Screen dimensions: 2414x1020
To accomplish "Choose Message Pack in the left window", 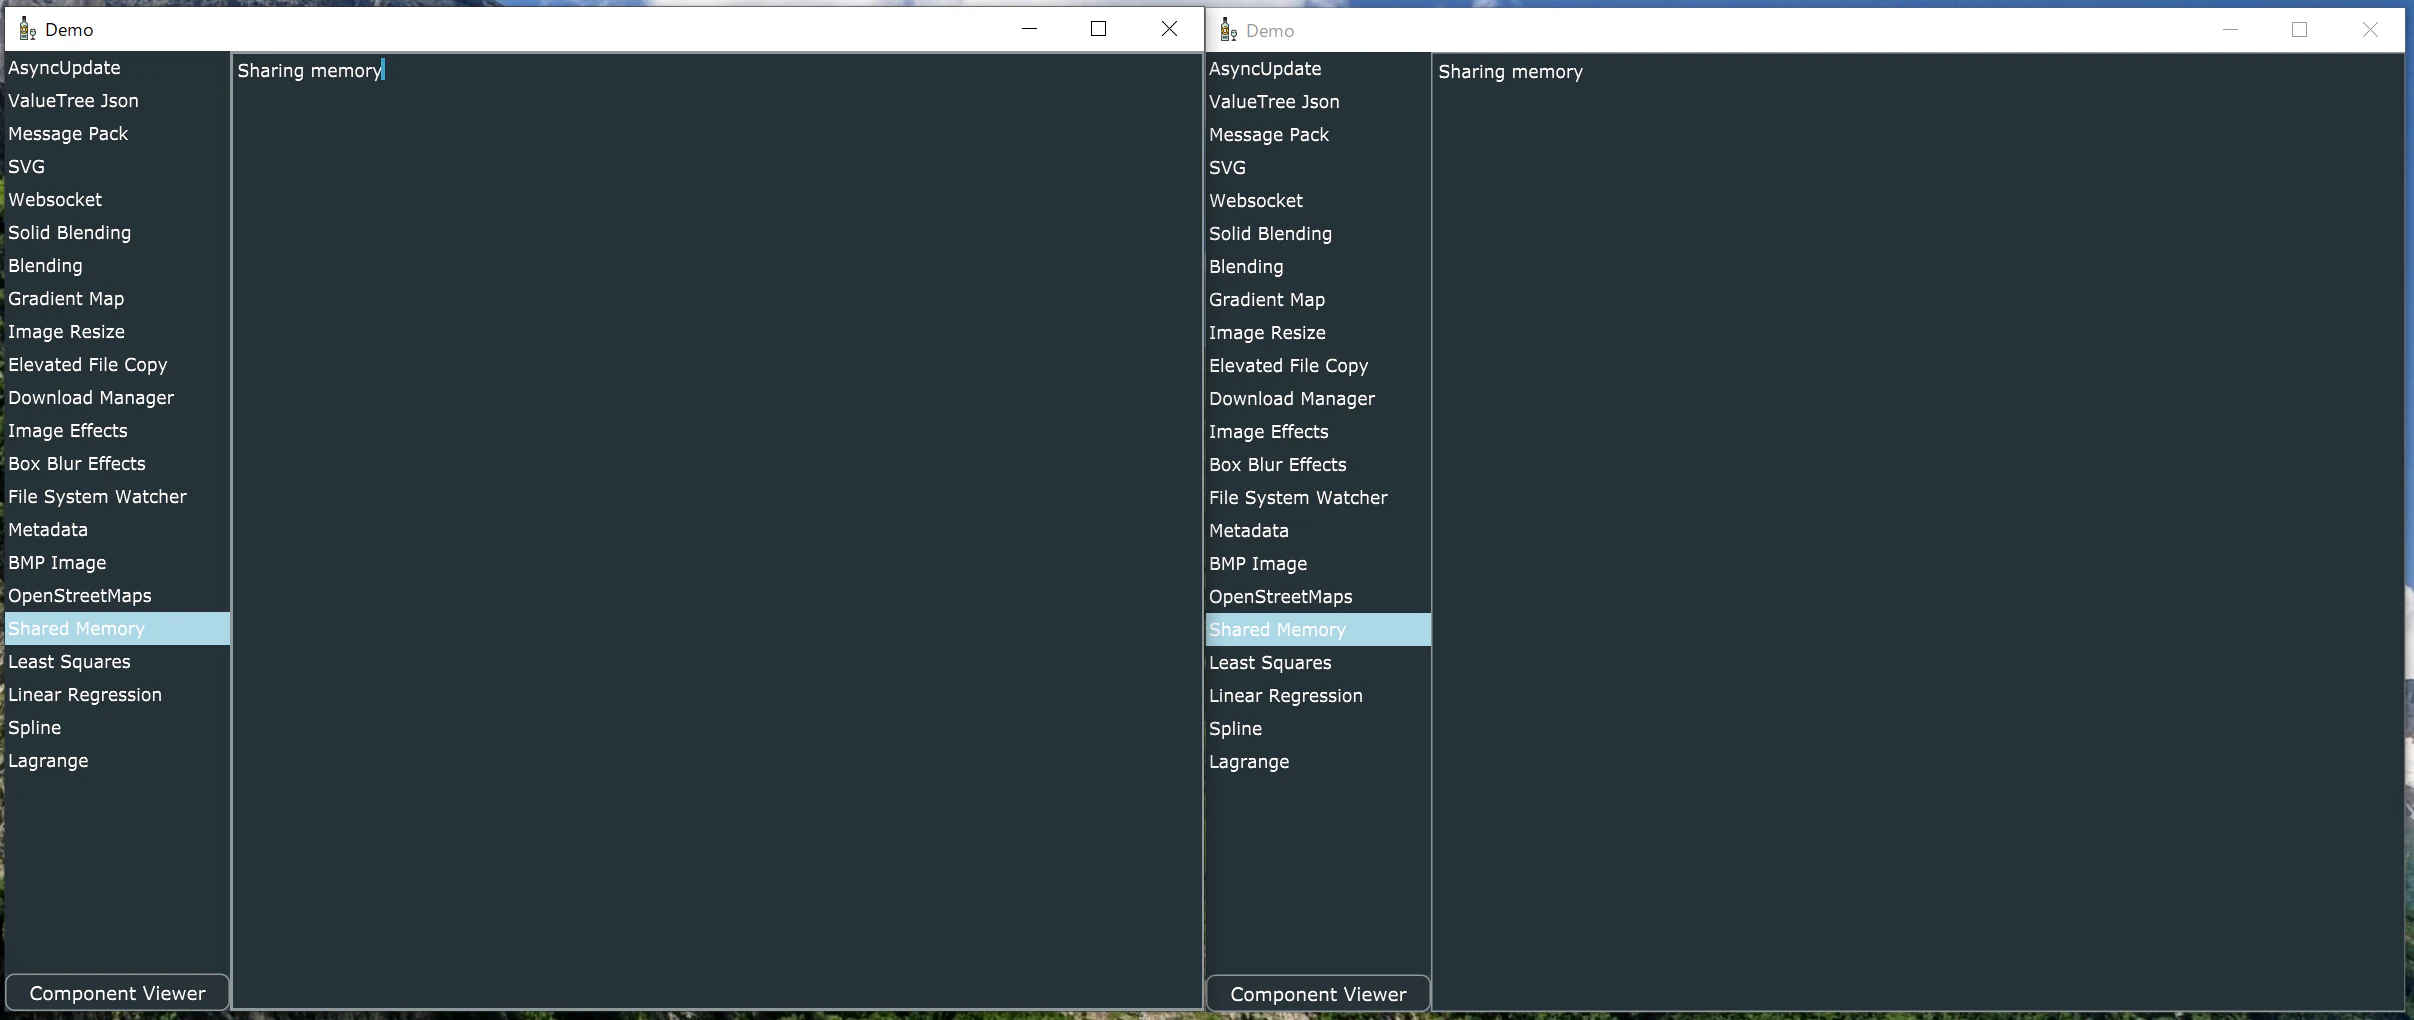I will (x=118, y=134).
